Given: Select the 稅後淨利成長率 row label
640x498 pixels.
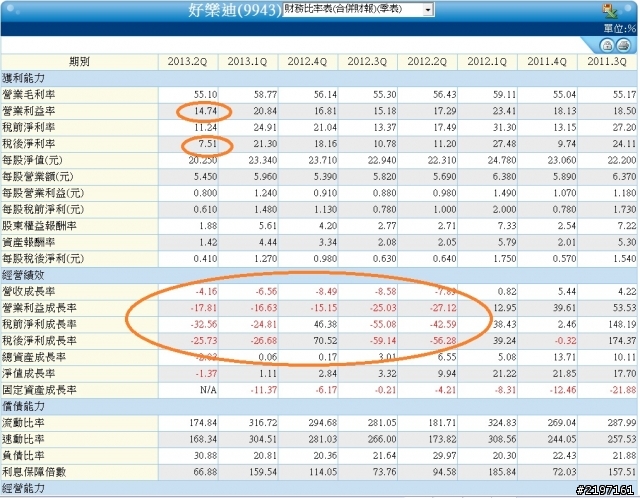Looking at the screenshot, I should (x=39, y=341).
